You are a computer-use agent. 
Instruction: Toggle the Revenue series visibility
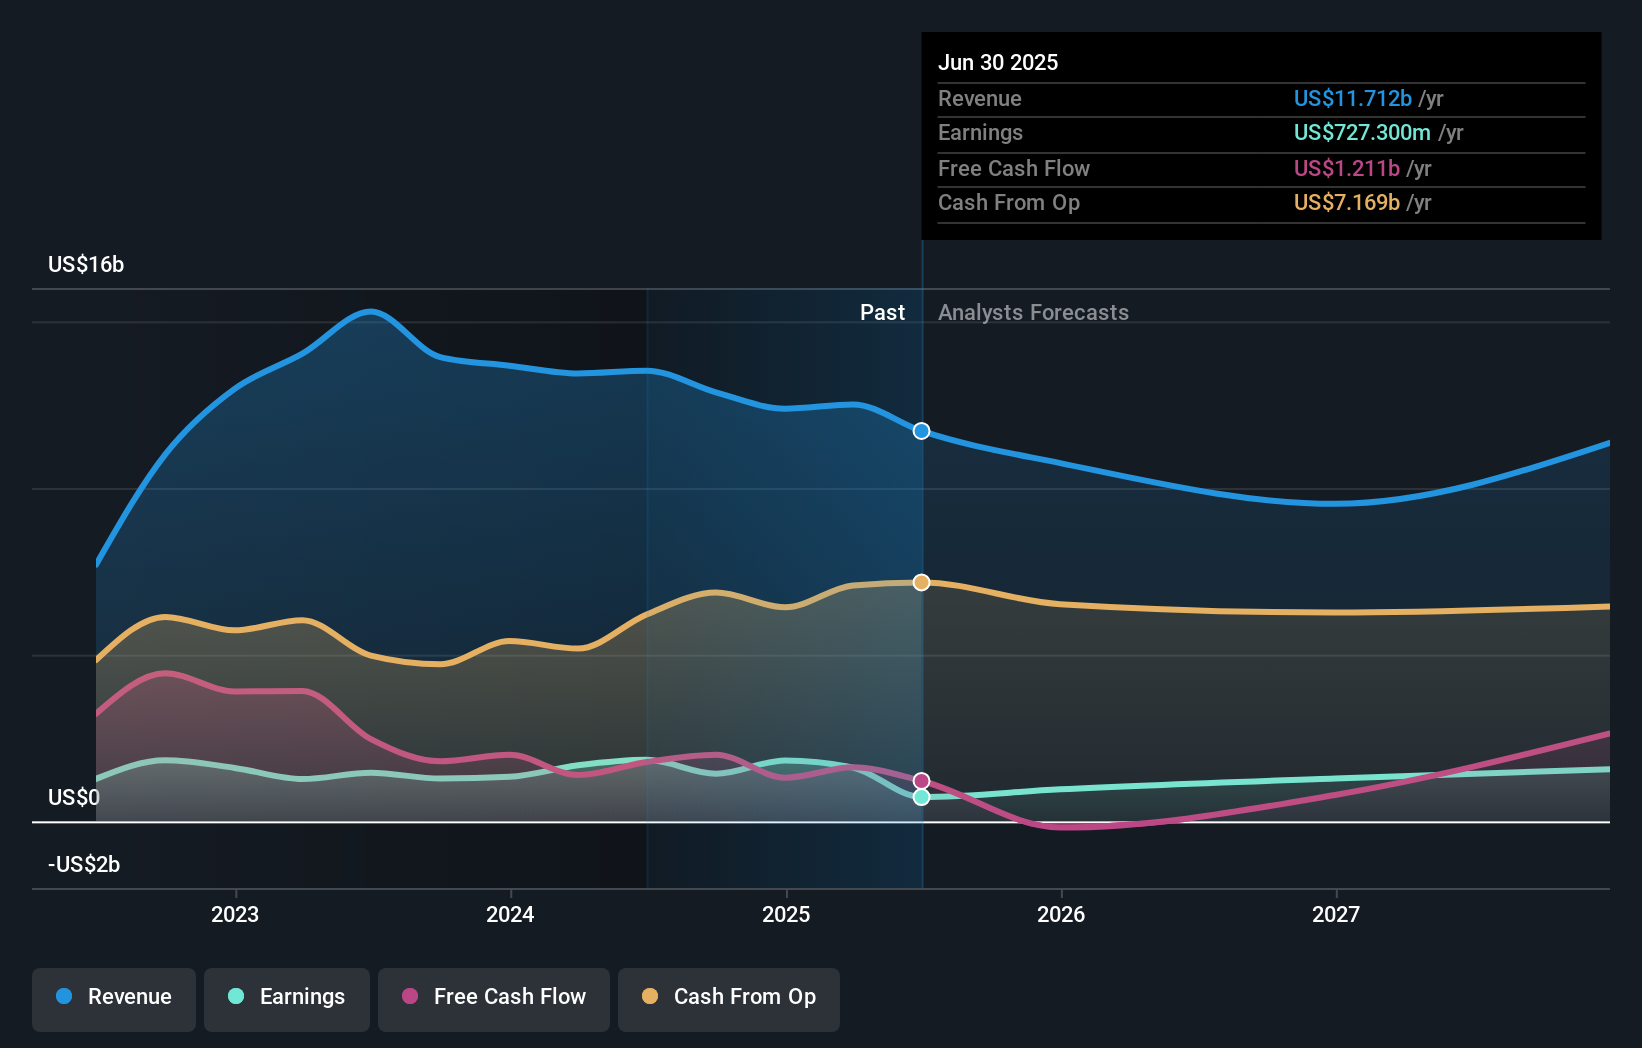[113, 997]
